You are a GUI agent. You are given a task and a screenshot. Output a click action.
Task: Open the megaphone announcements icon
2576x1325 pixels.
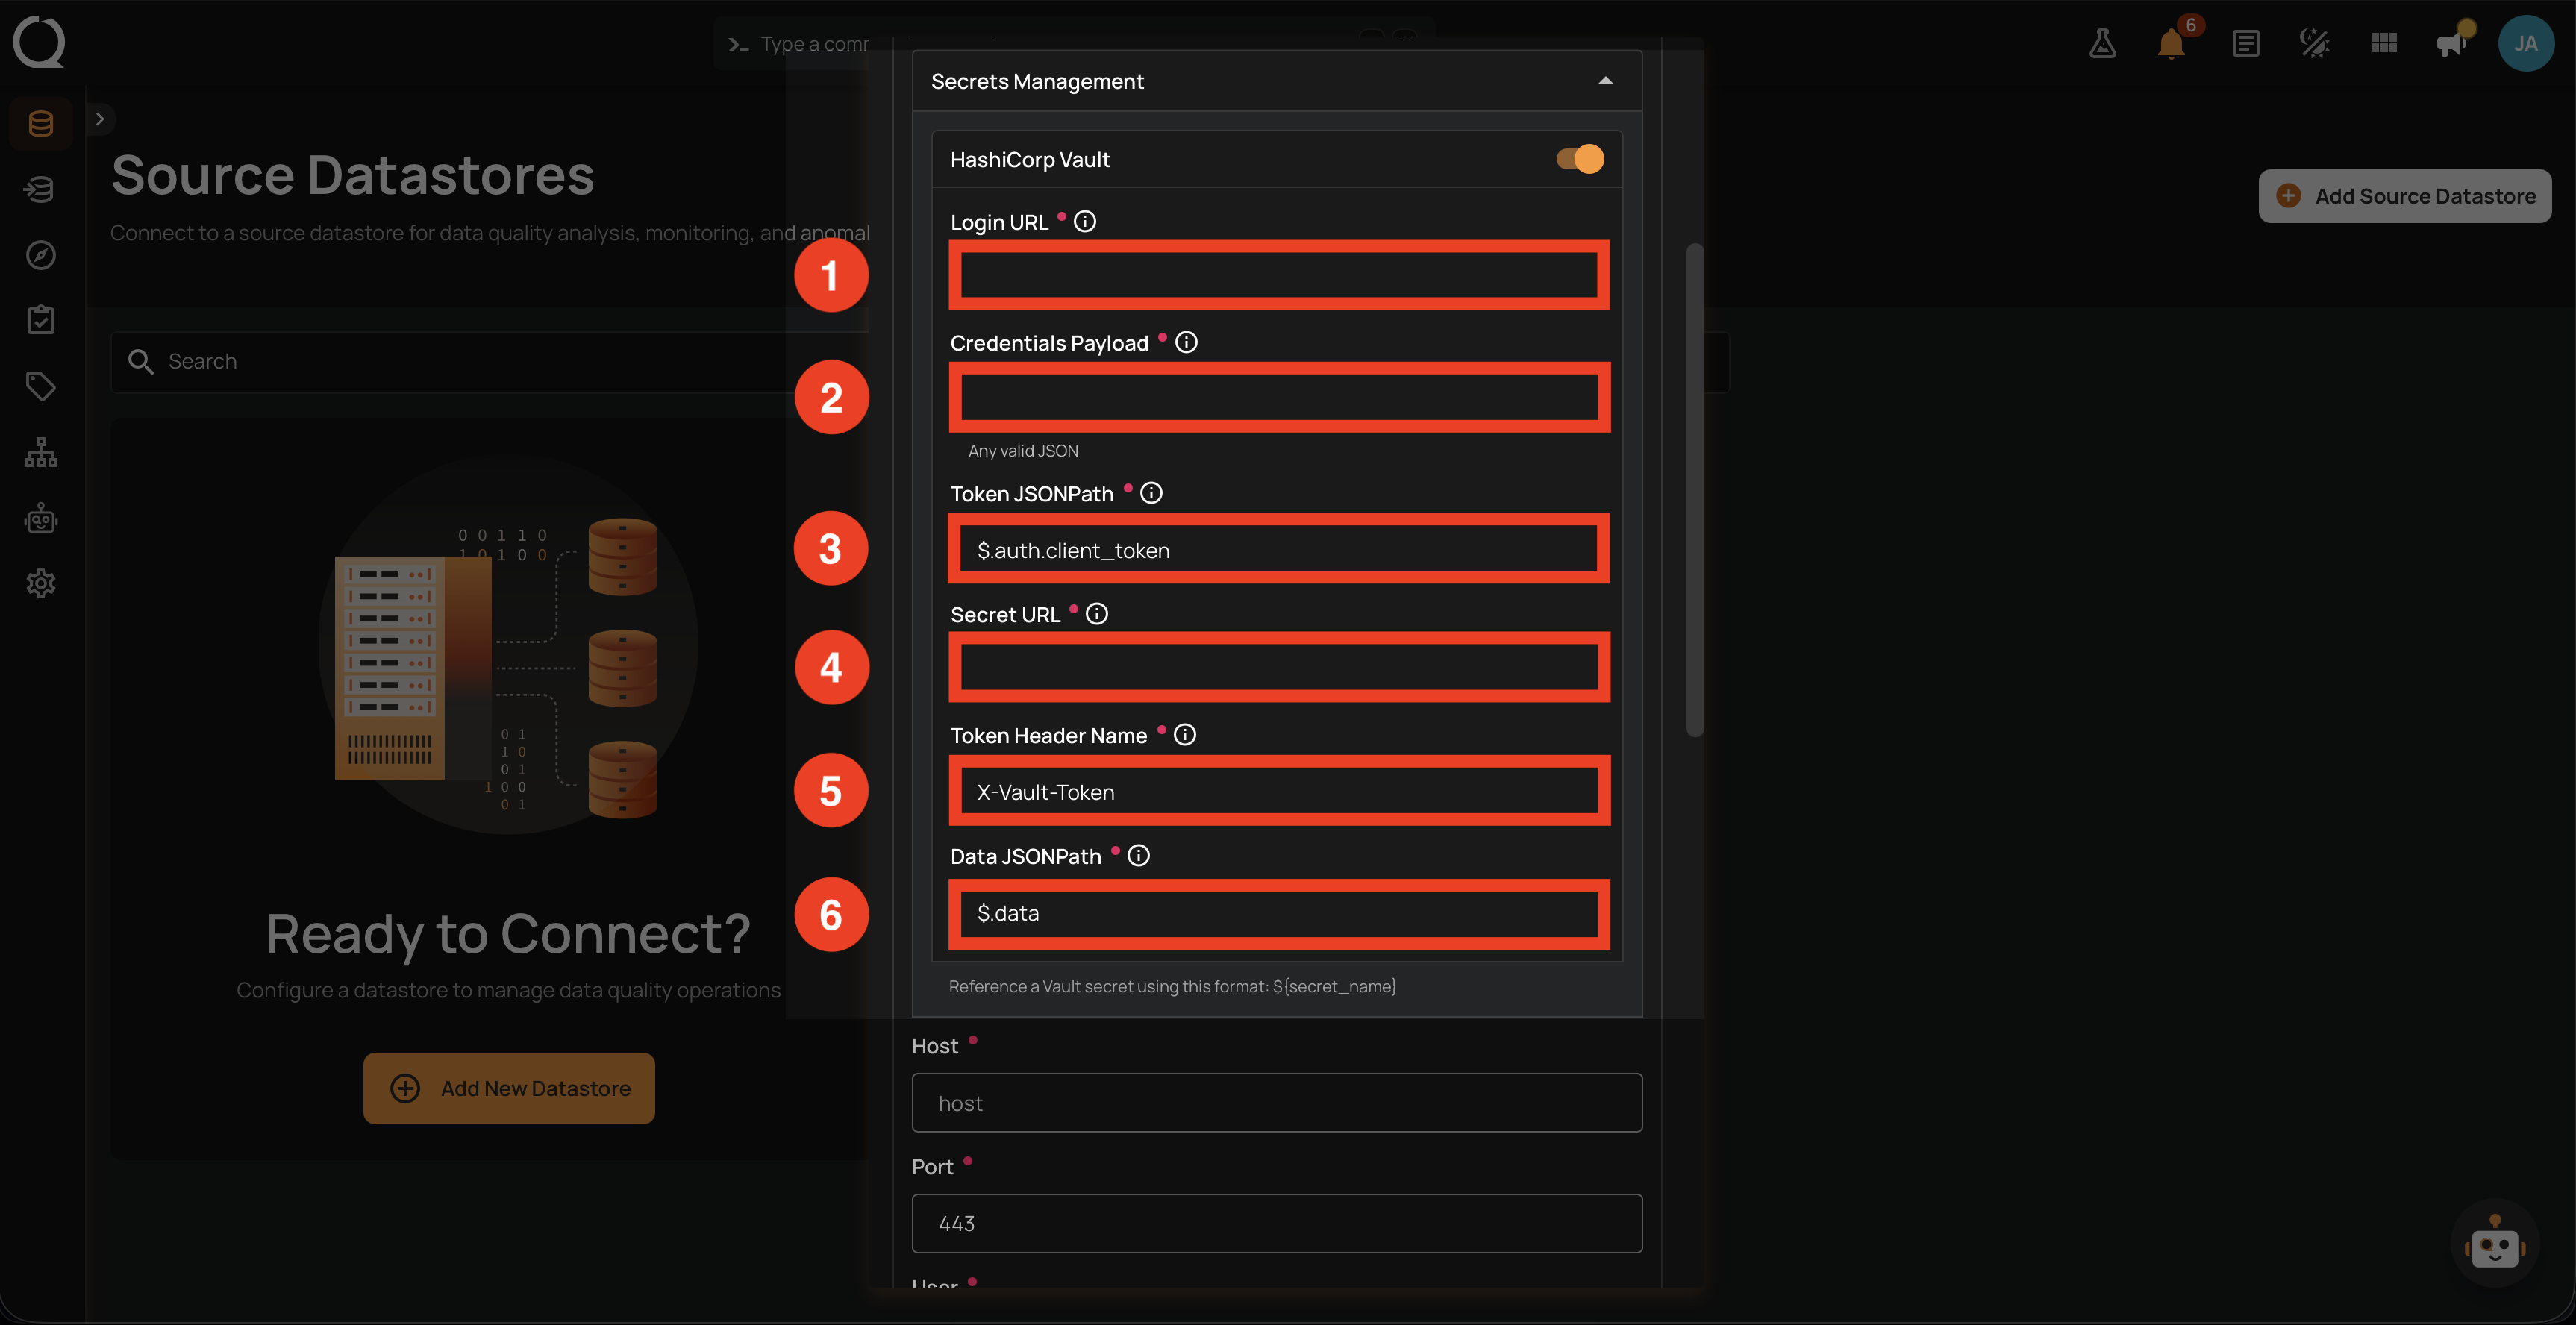pos(2452,43)
